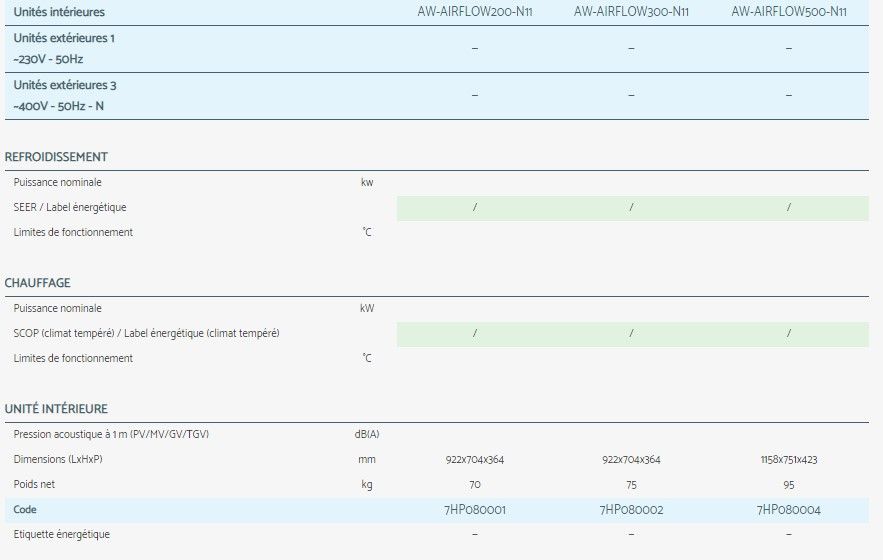The height and width of the screenshot is (560, 883).
Task: Click 'Puissance nominale' under CHAUFFAGE
Action: pos(57,308)
